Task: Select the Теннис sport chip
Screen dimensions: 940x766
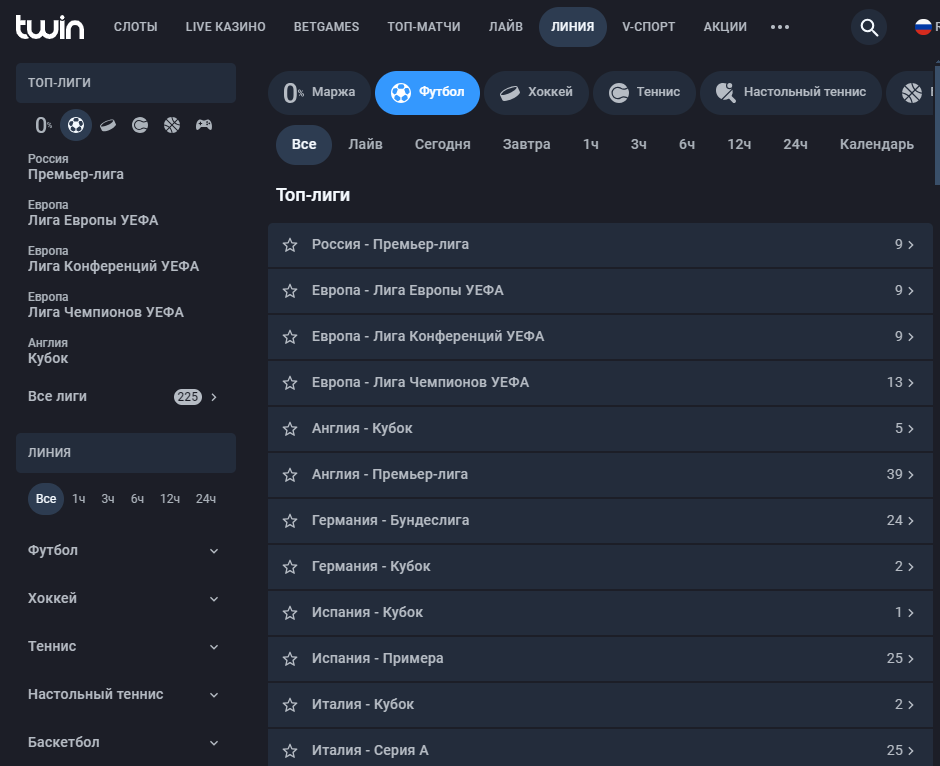Action: 644,93
